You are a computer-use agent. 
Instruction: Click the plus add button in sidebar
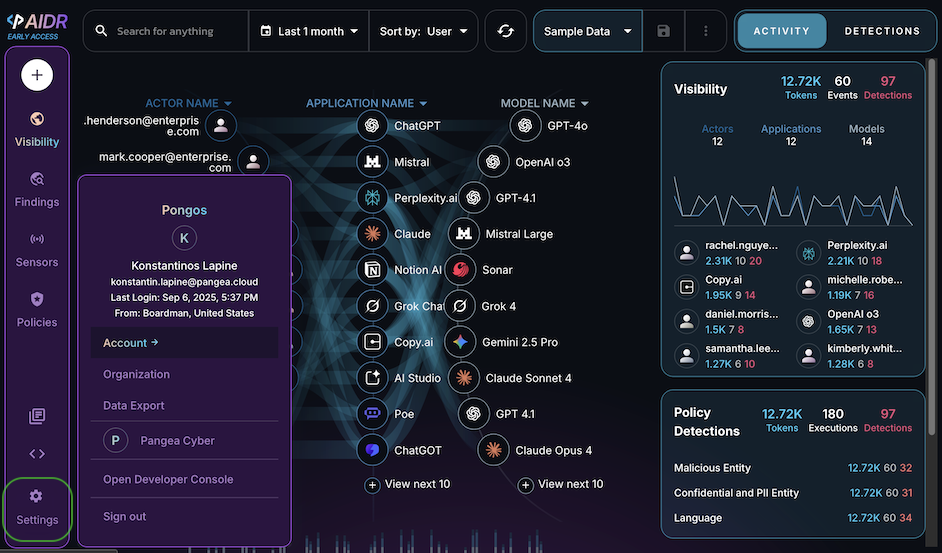coord(37,75)
